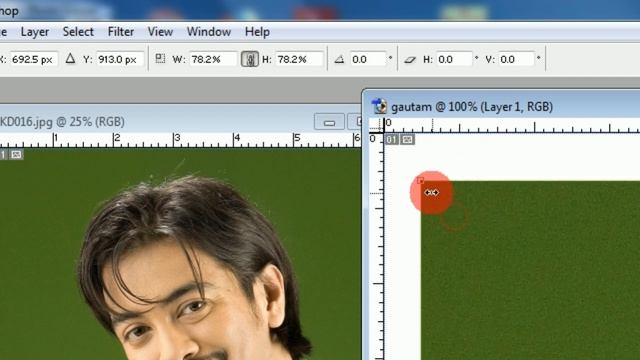Click the gautam document window icon
The height and width of the screenshot is (360, 640).
[379, 106]
